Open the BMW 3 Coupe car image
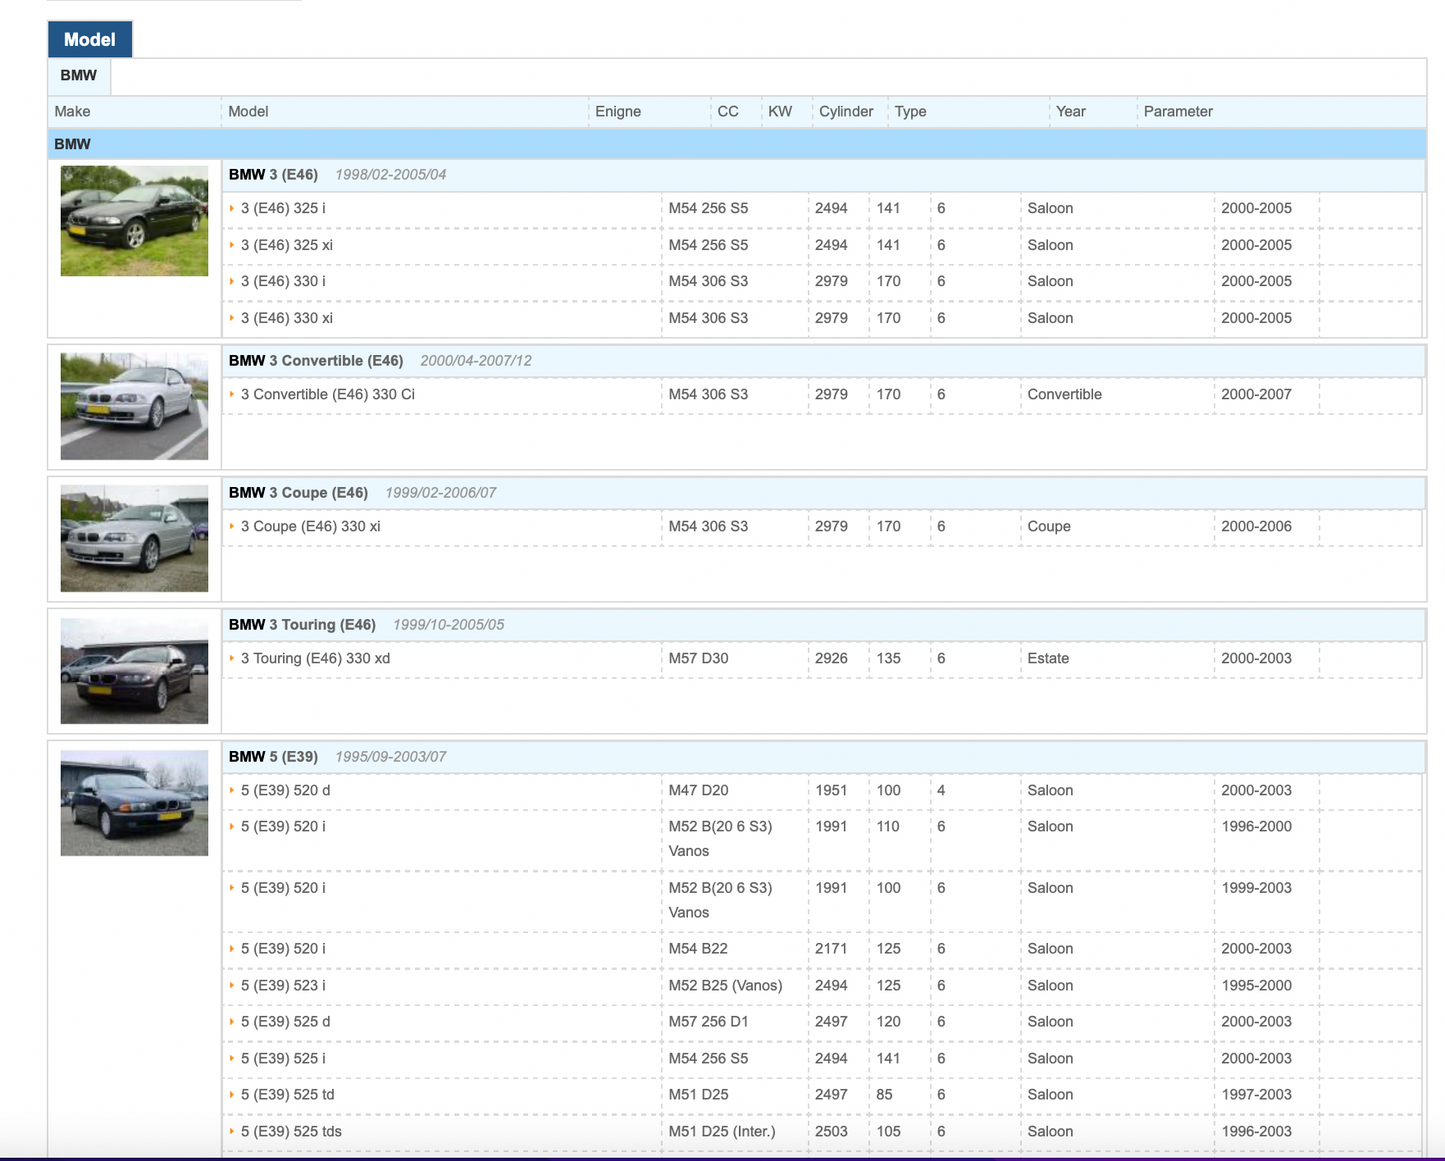Image resolution: width=1445 pixels, height=1161 pixels. (134, 538)
